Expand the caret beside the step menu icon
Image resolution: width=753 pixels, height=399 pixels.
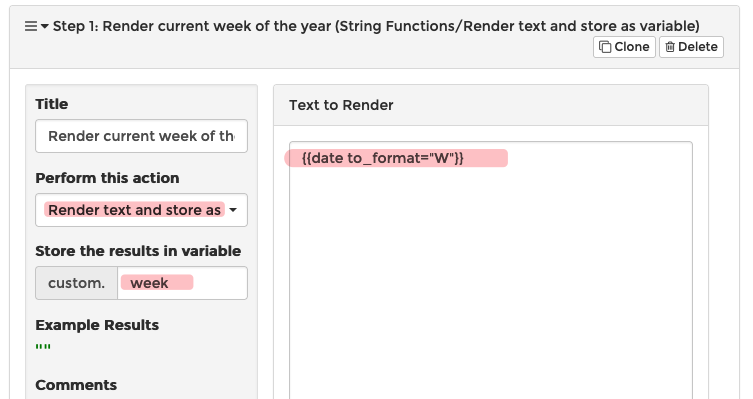45,26
